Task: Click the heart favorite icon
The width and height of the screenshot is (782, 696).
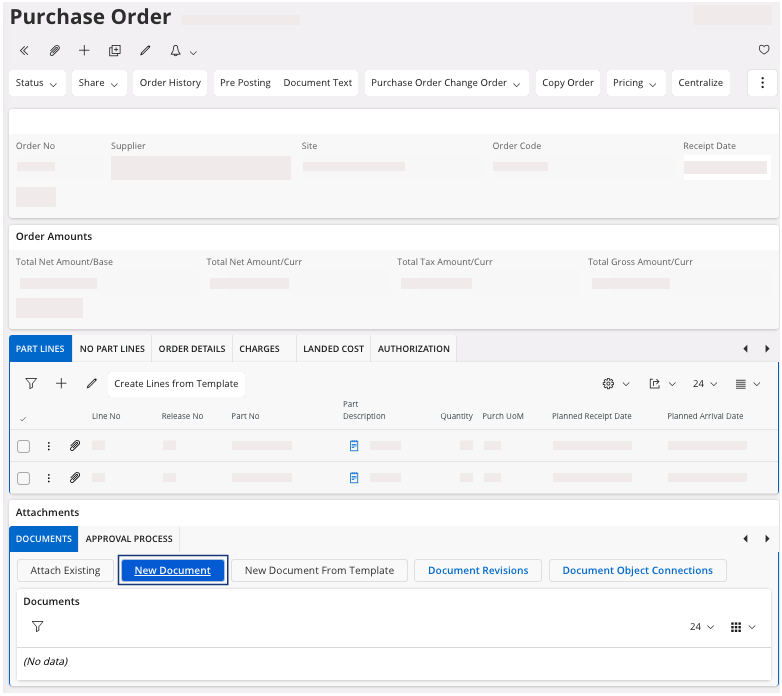Action: [x=764, y=50]
